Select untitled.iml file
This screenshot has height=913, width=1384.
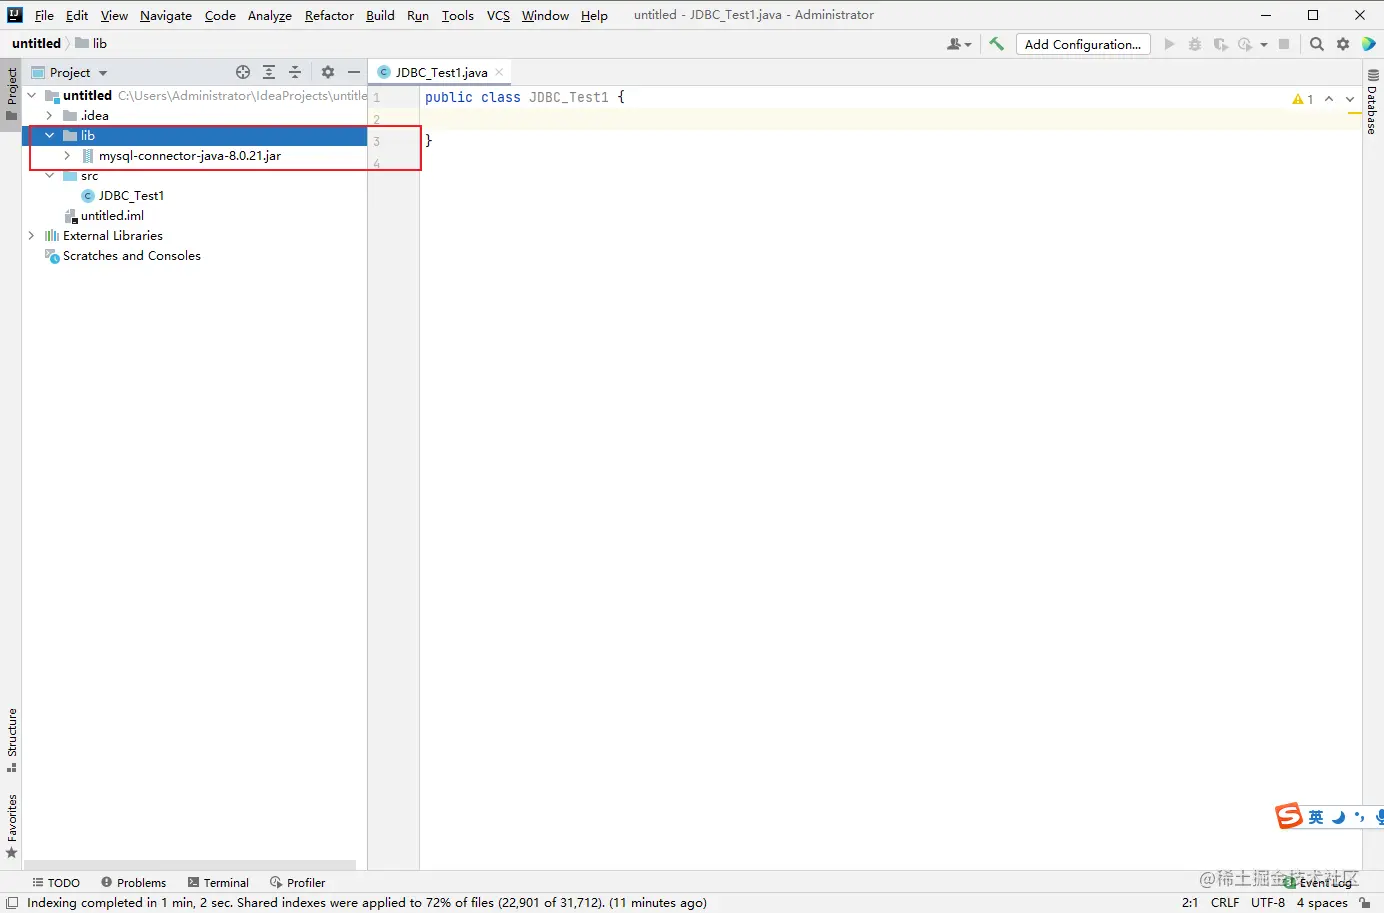coord(112,216)
